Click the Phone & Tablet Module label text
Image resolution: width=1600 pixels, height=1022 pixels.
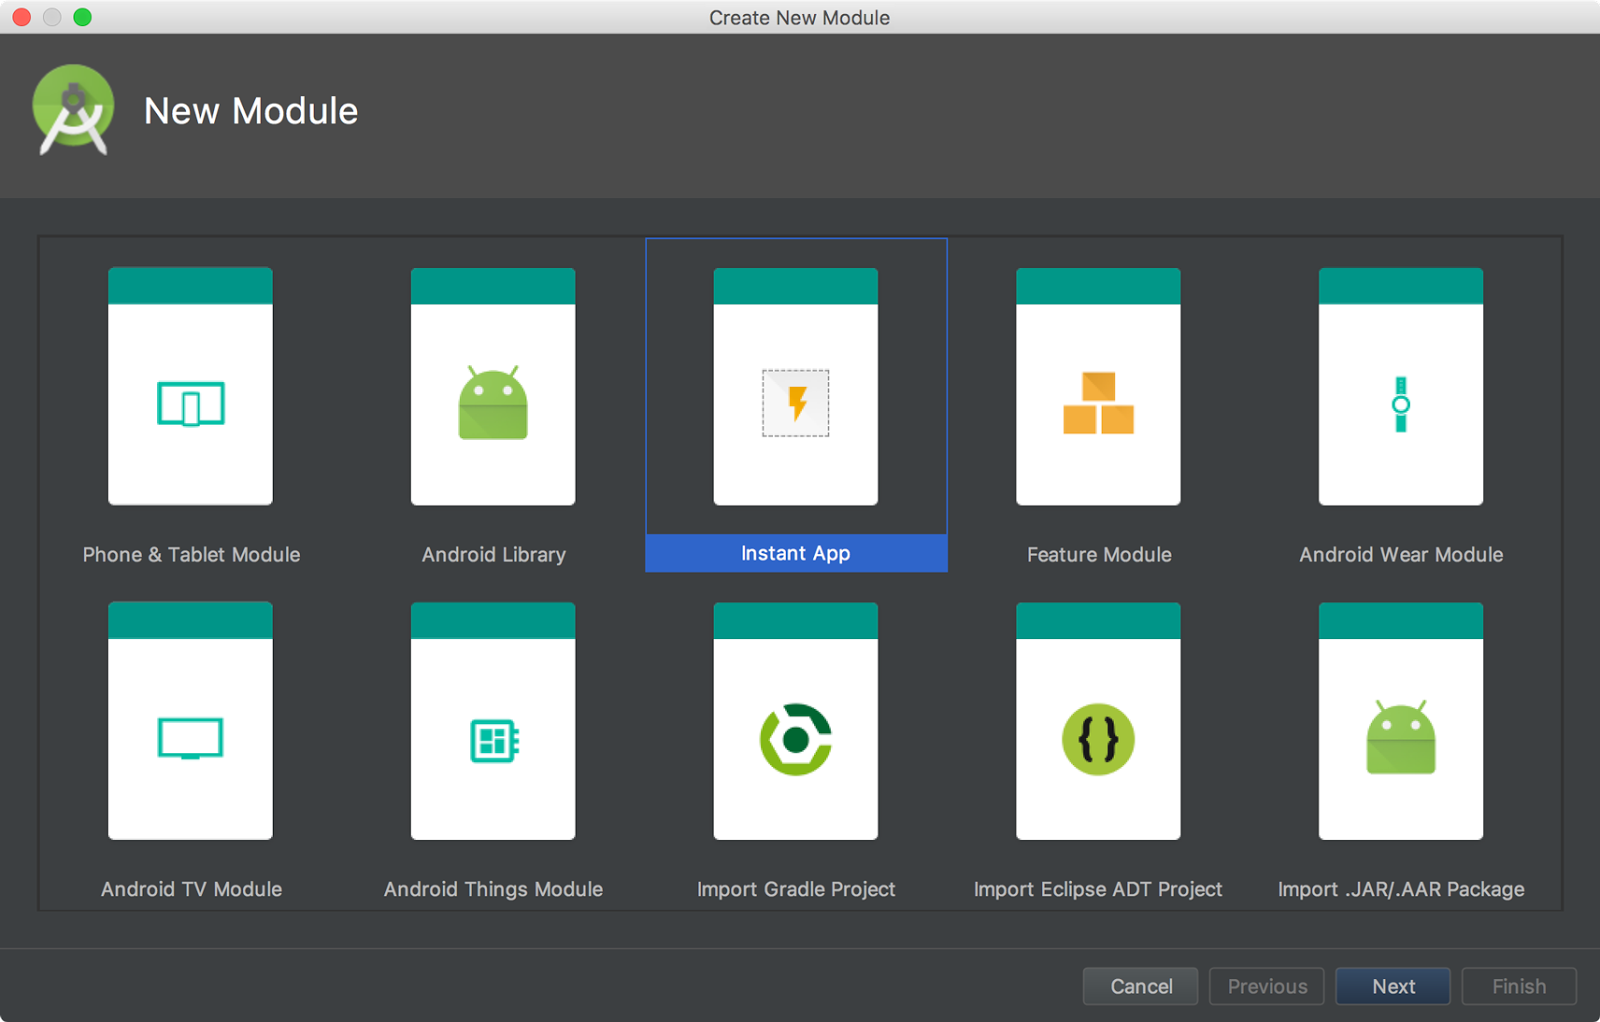point(190,555)
